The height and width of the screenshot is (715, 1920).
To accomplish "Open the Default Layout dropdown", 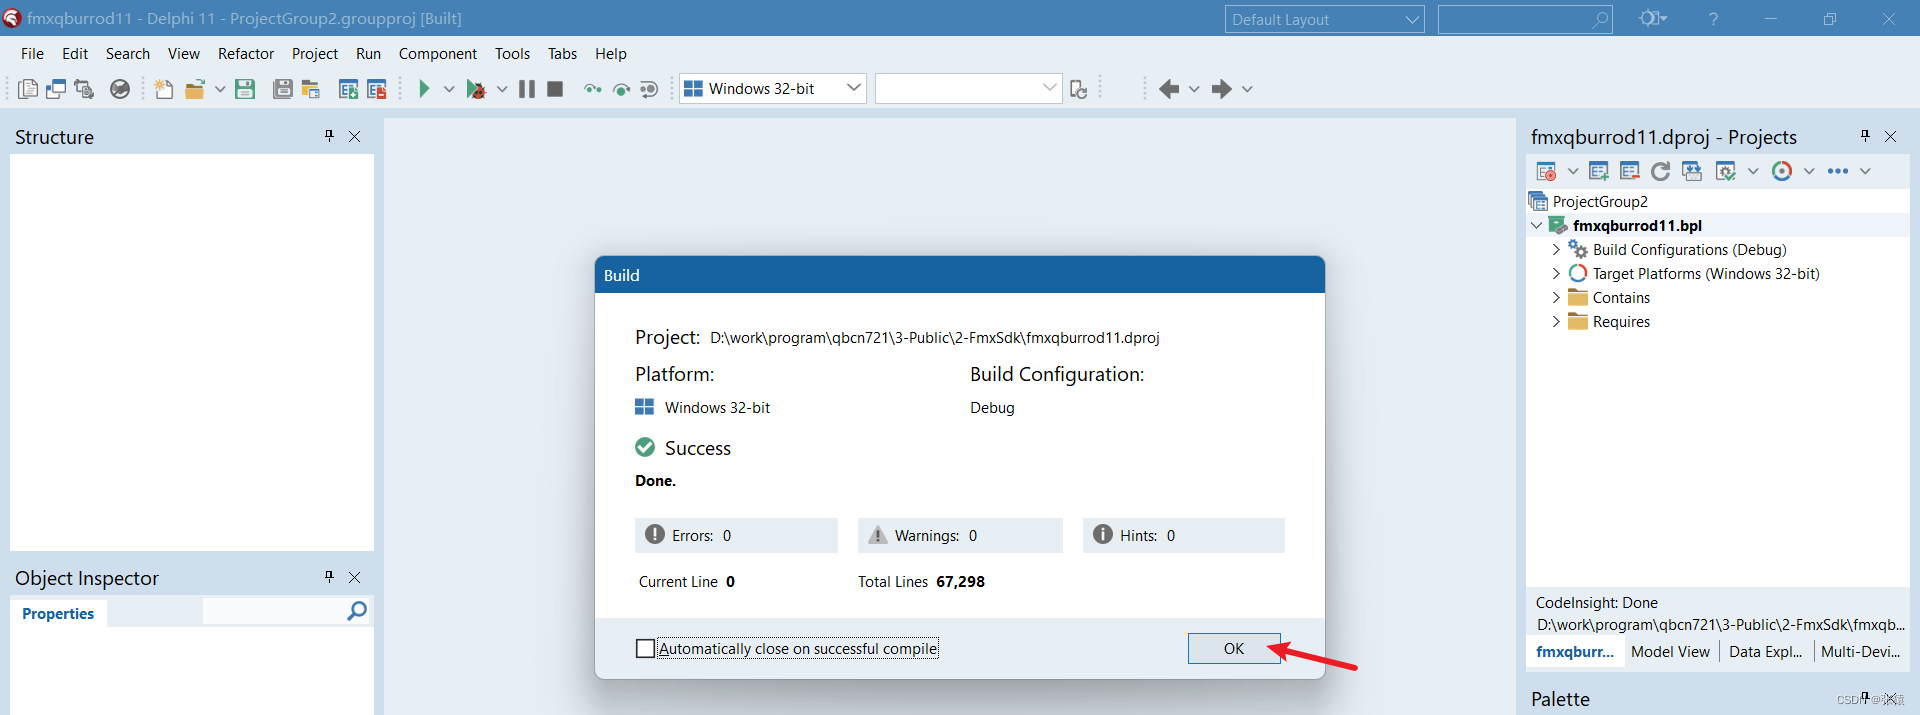I will tap(1412, 19).
